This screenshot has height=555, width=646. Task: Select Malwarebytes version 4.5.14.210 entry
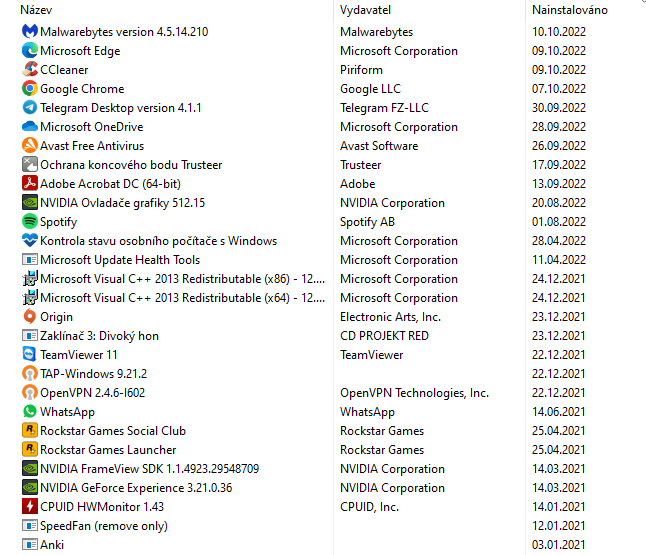coord(124,32)
